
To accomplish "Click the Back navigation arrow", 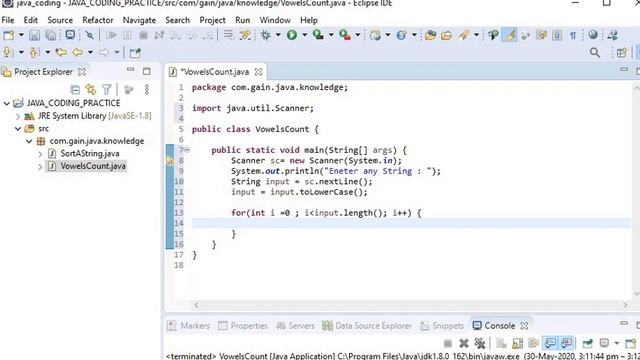I will click(78, 52).
